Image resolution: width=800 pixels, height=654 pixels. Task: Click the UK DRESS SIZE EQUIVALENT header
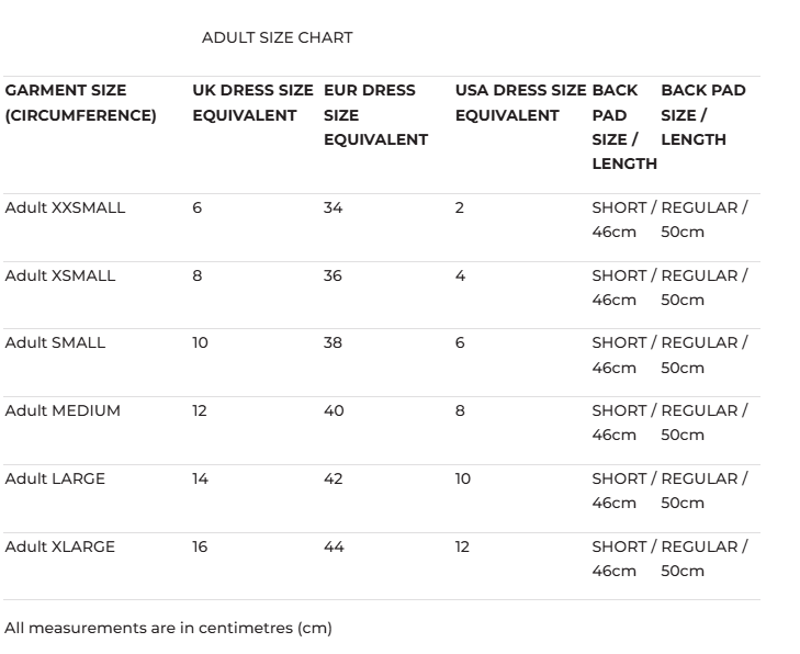coord(253,103)
